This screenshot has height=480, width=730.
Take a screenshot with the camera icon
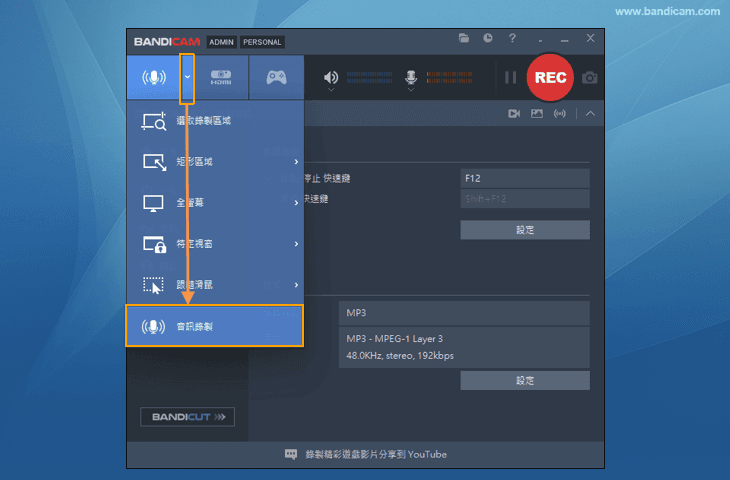click(x=589, y=78)
